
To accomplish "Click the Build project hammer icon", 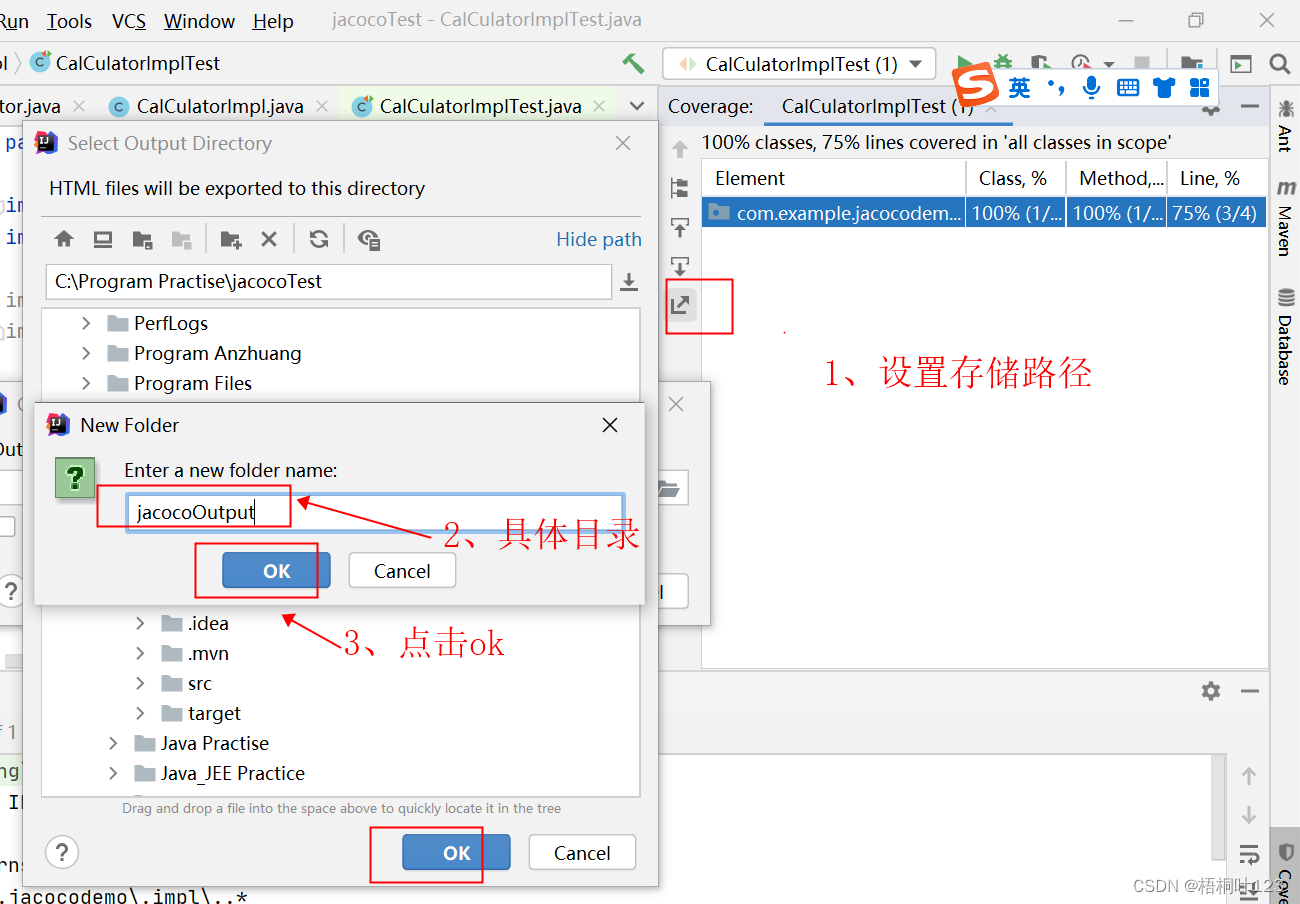I will (632, 63).
